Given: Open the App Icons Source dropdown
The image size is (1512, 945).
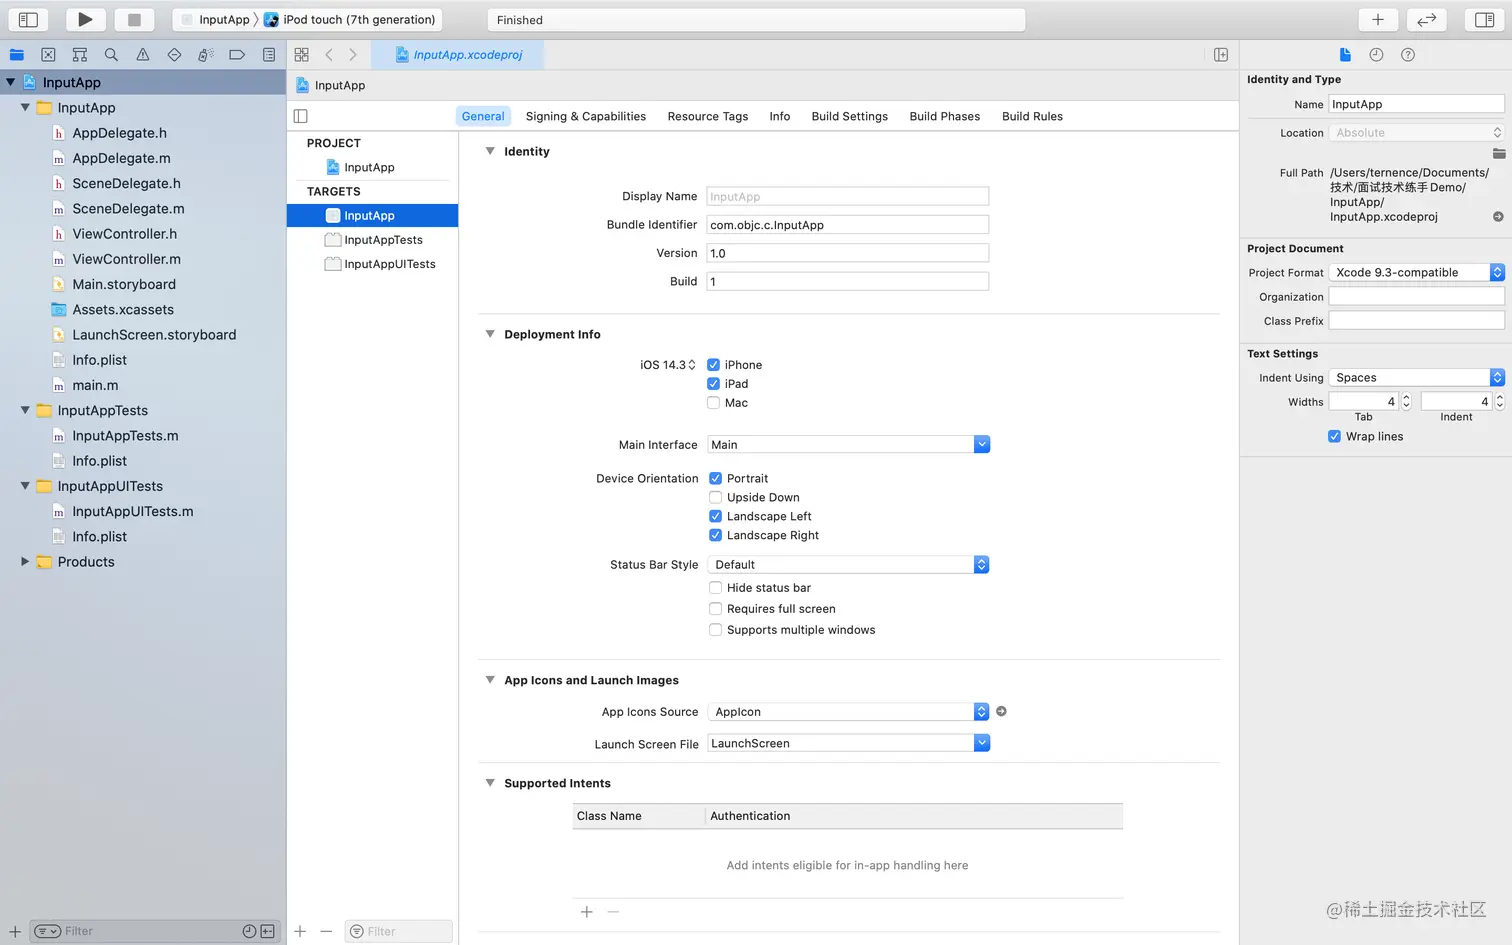Looking at the screenshot, I should (848, 711).
